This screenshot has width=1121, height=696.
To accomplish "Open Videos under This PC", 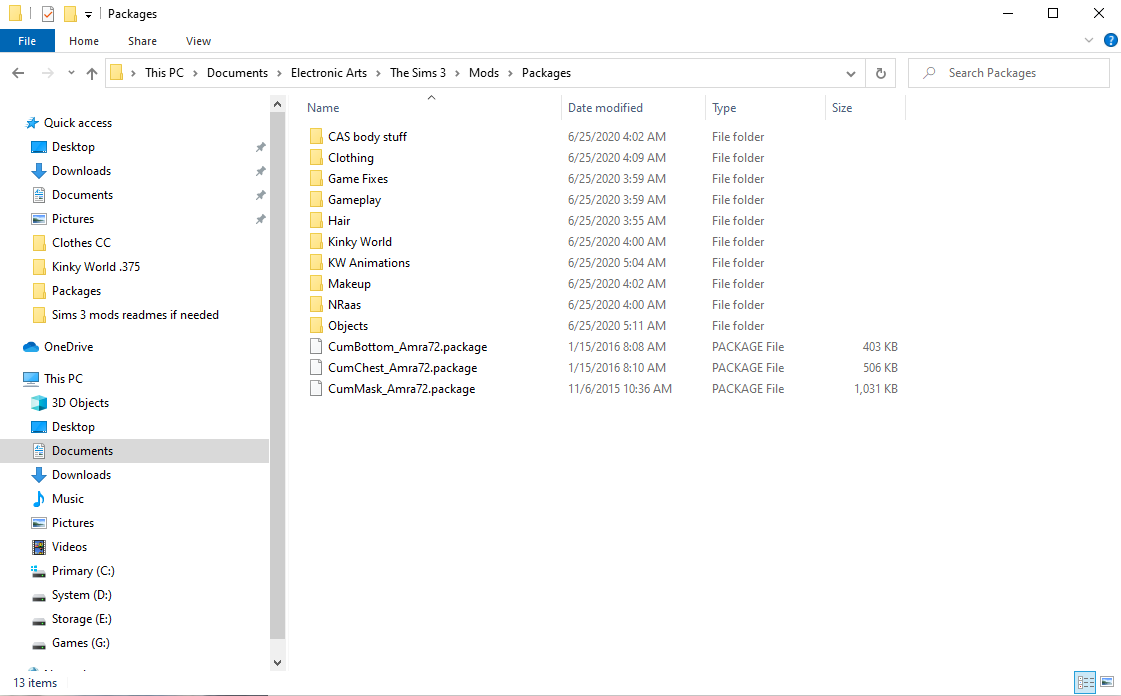I will click(x=69, y=547).
